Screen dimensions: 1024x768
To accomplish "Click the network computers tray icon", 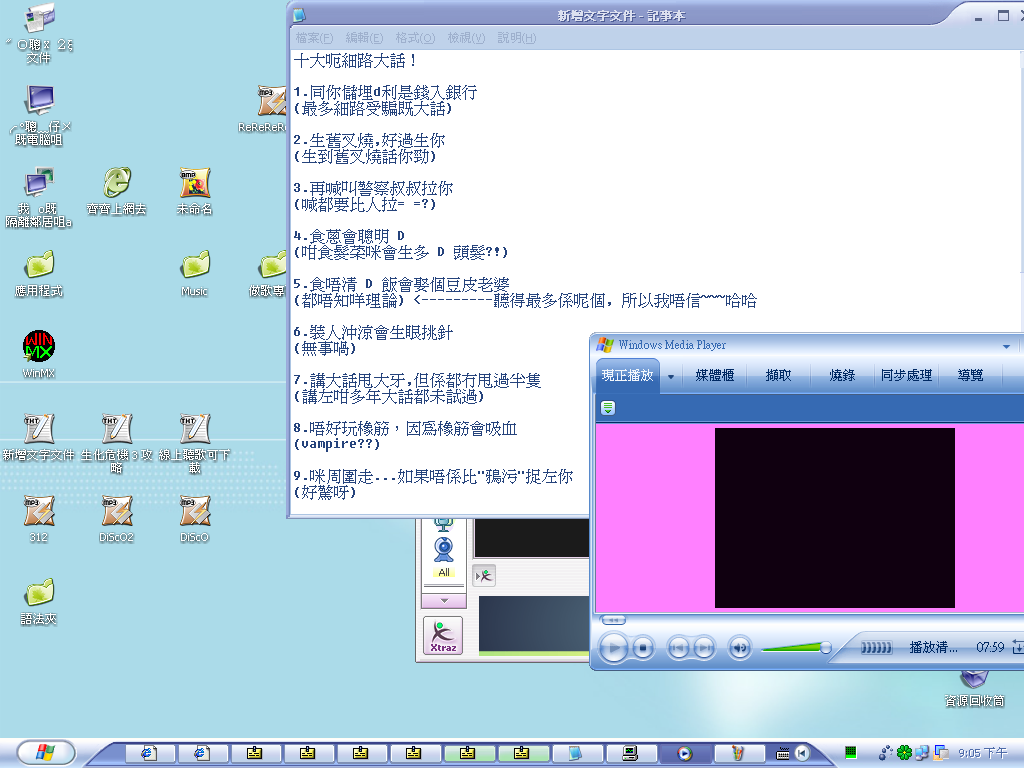I will (x=921, y=753).
